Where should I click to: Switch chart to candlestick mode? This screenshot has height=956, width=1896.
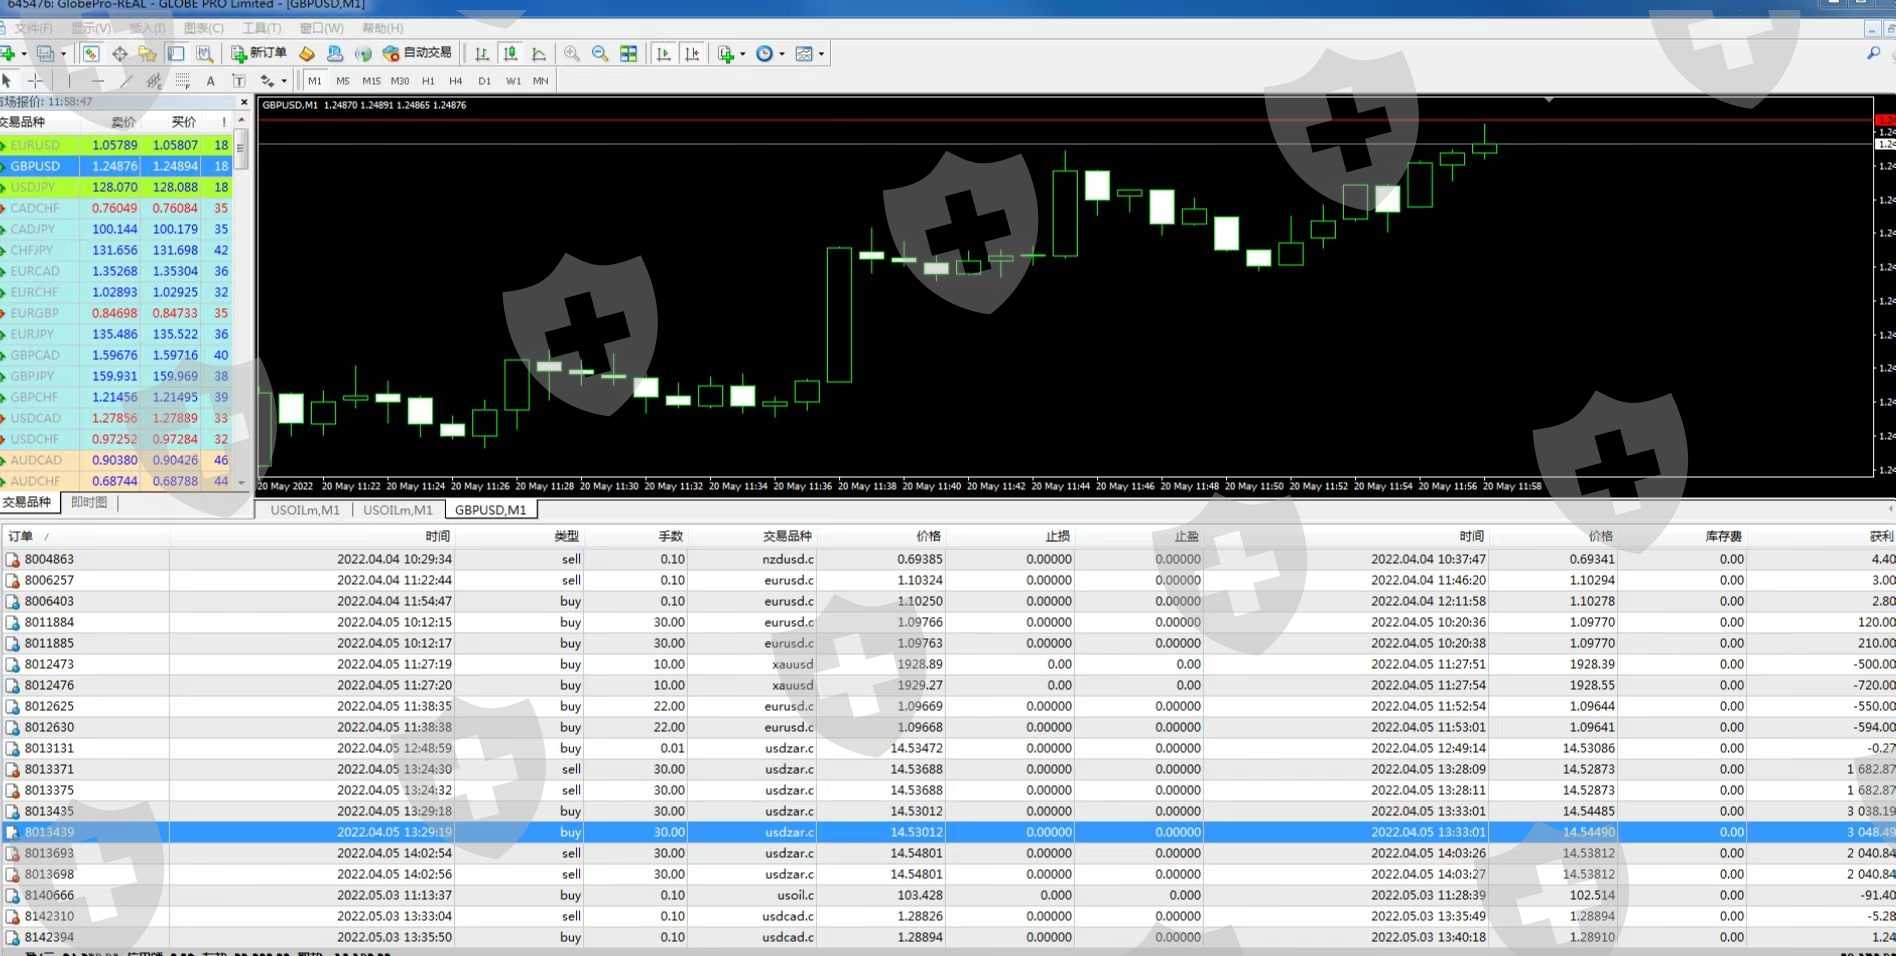(x=511, y=54)
